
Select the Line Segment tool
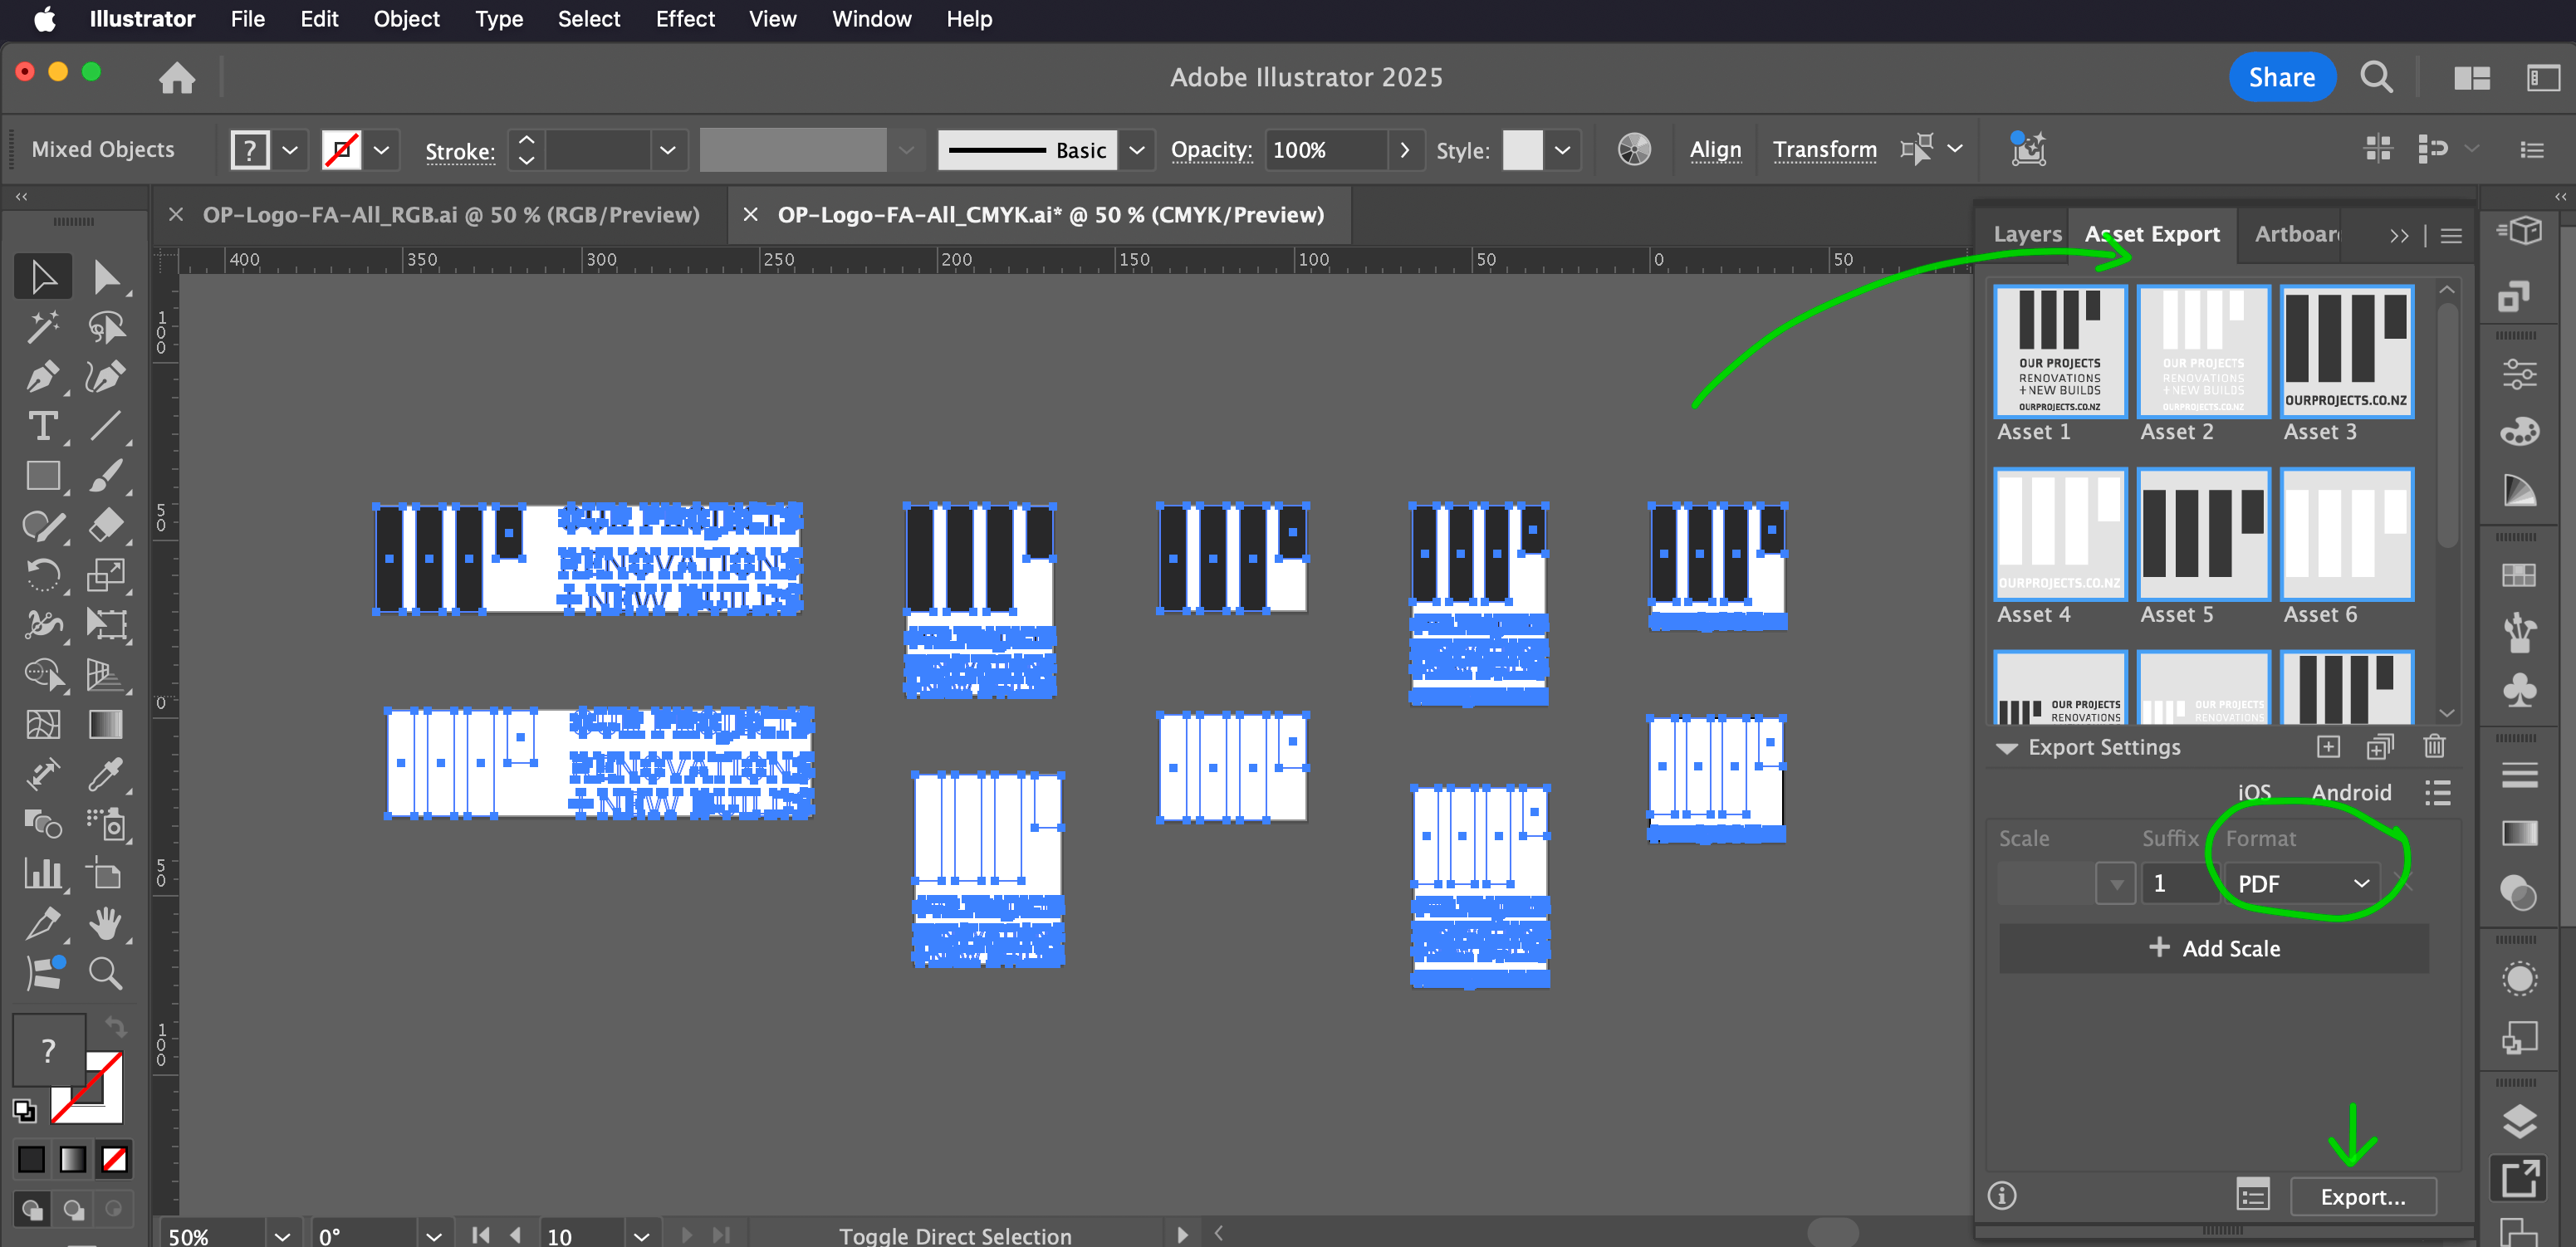pyautogui.click(x=106, y=426)
